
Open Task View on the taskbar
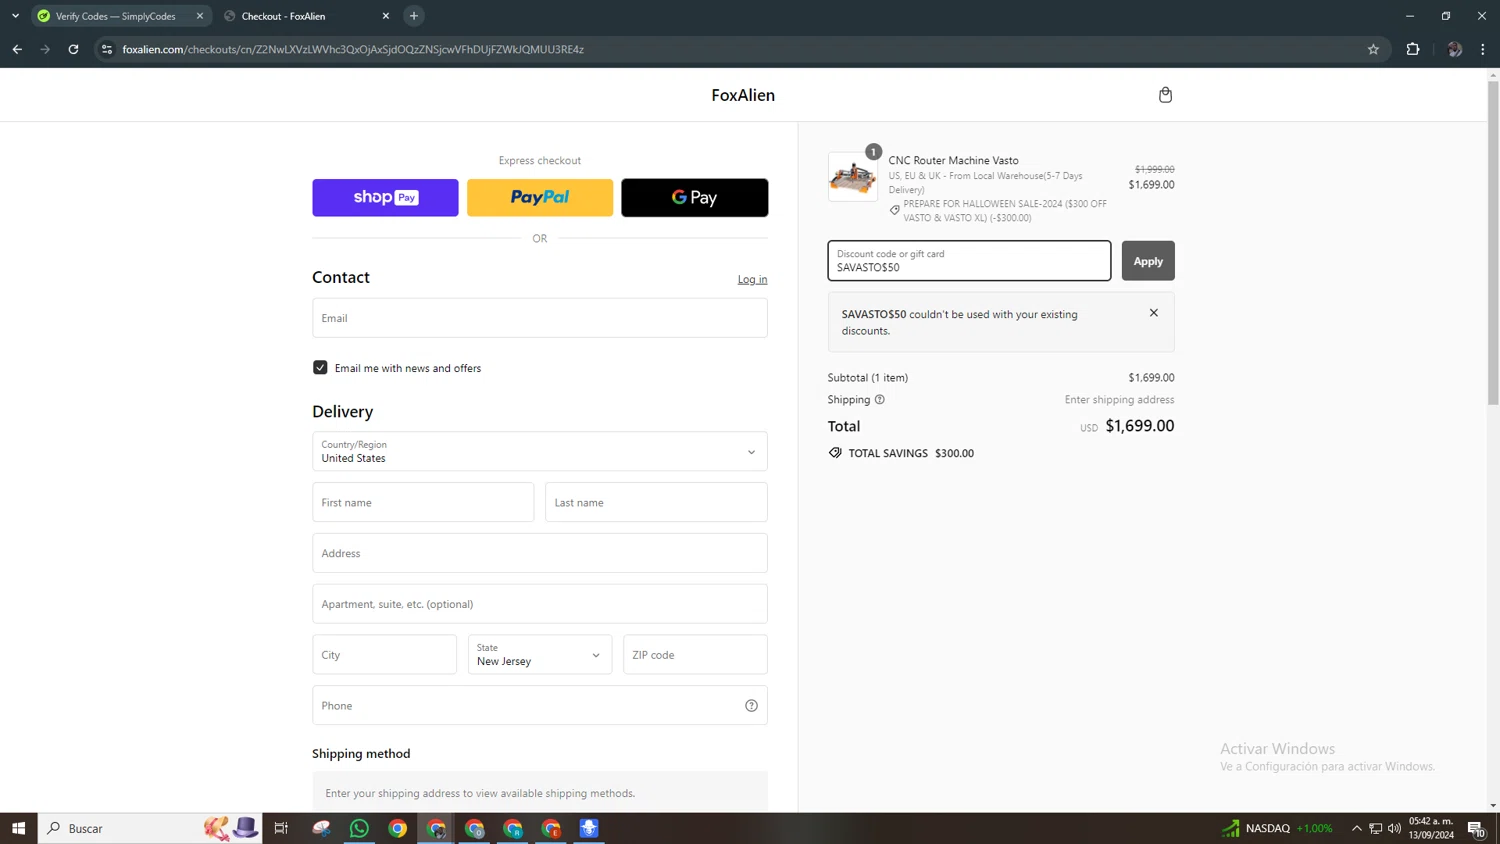tap(281, 828)
